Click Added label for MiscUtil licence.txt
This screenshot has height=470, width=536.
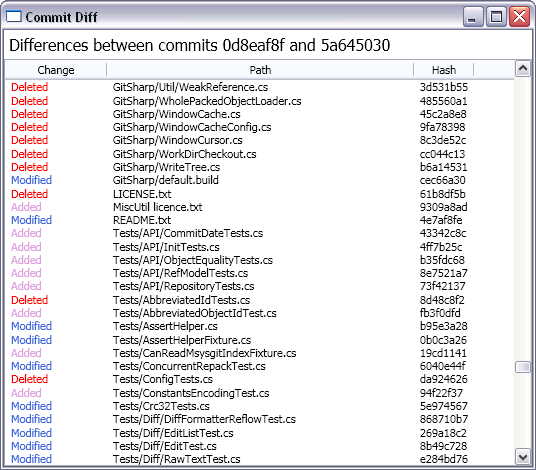coord(26,207)
